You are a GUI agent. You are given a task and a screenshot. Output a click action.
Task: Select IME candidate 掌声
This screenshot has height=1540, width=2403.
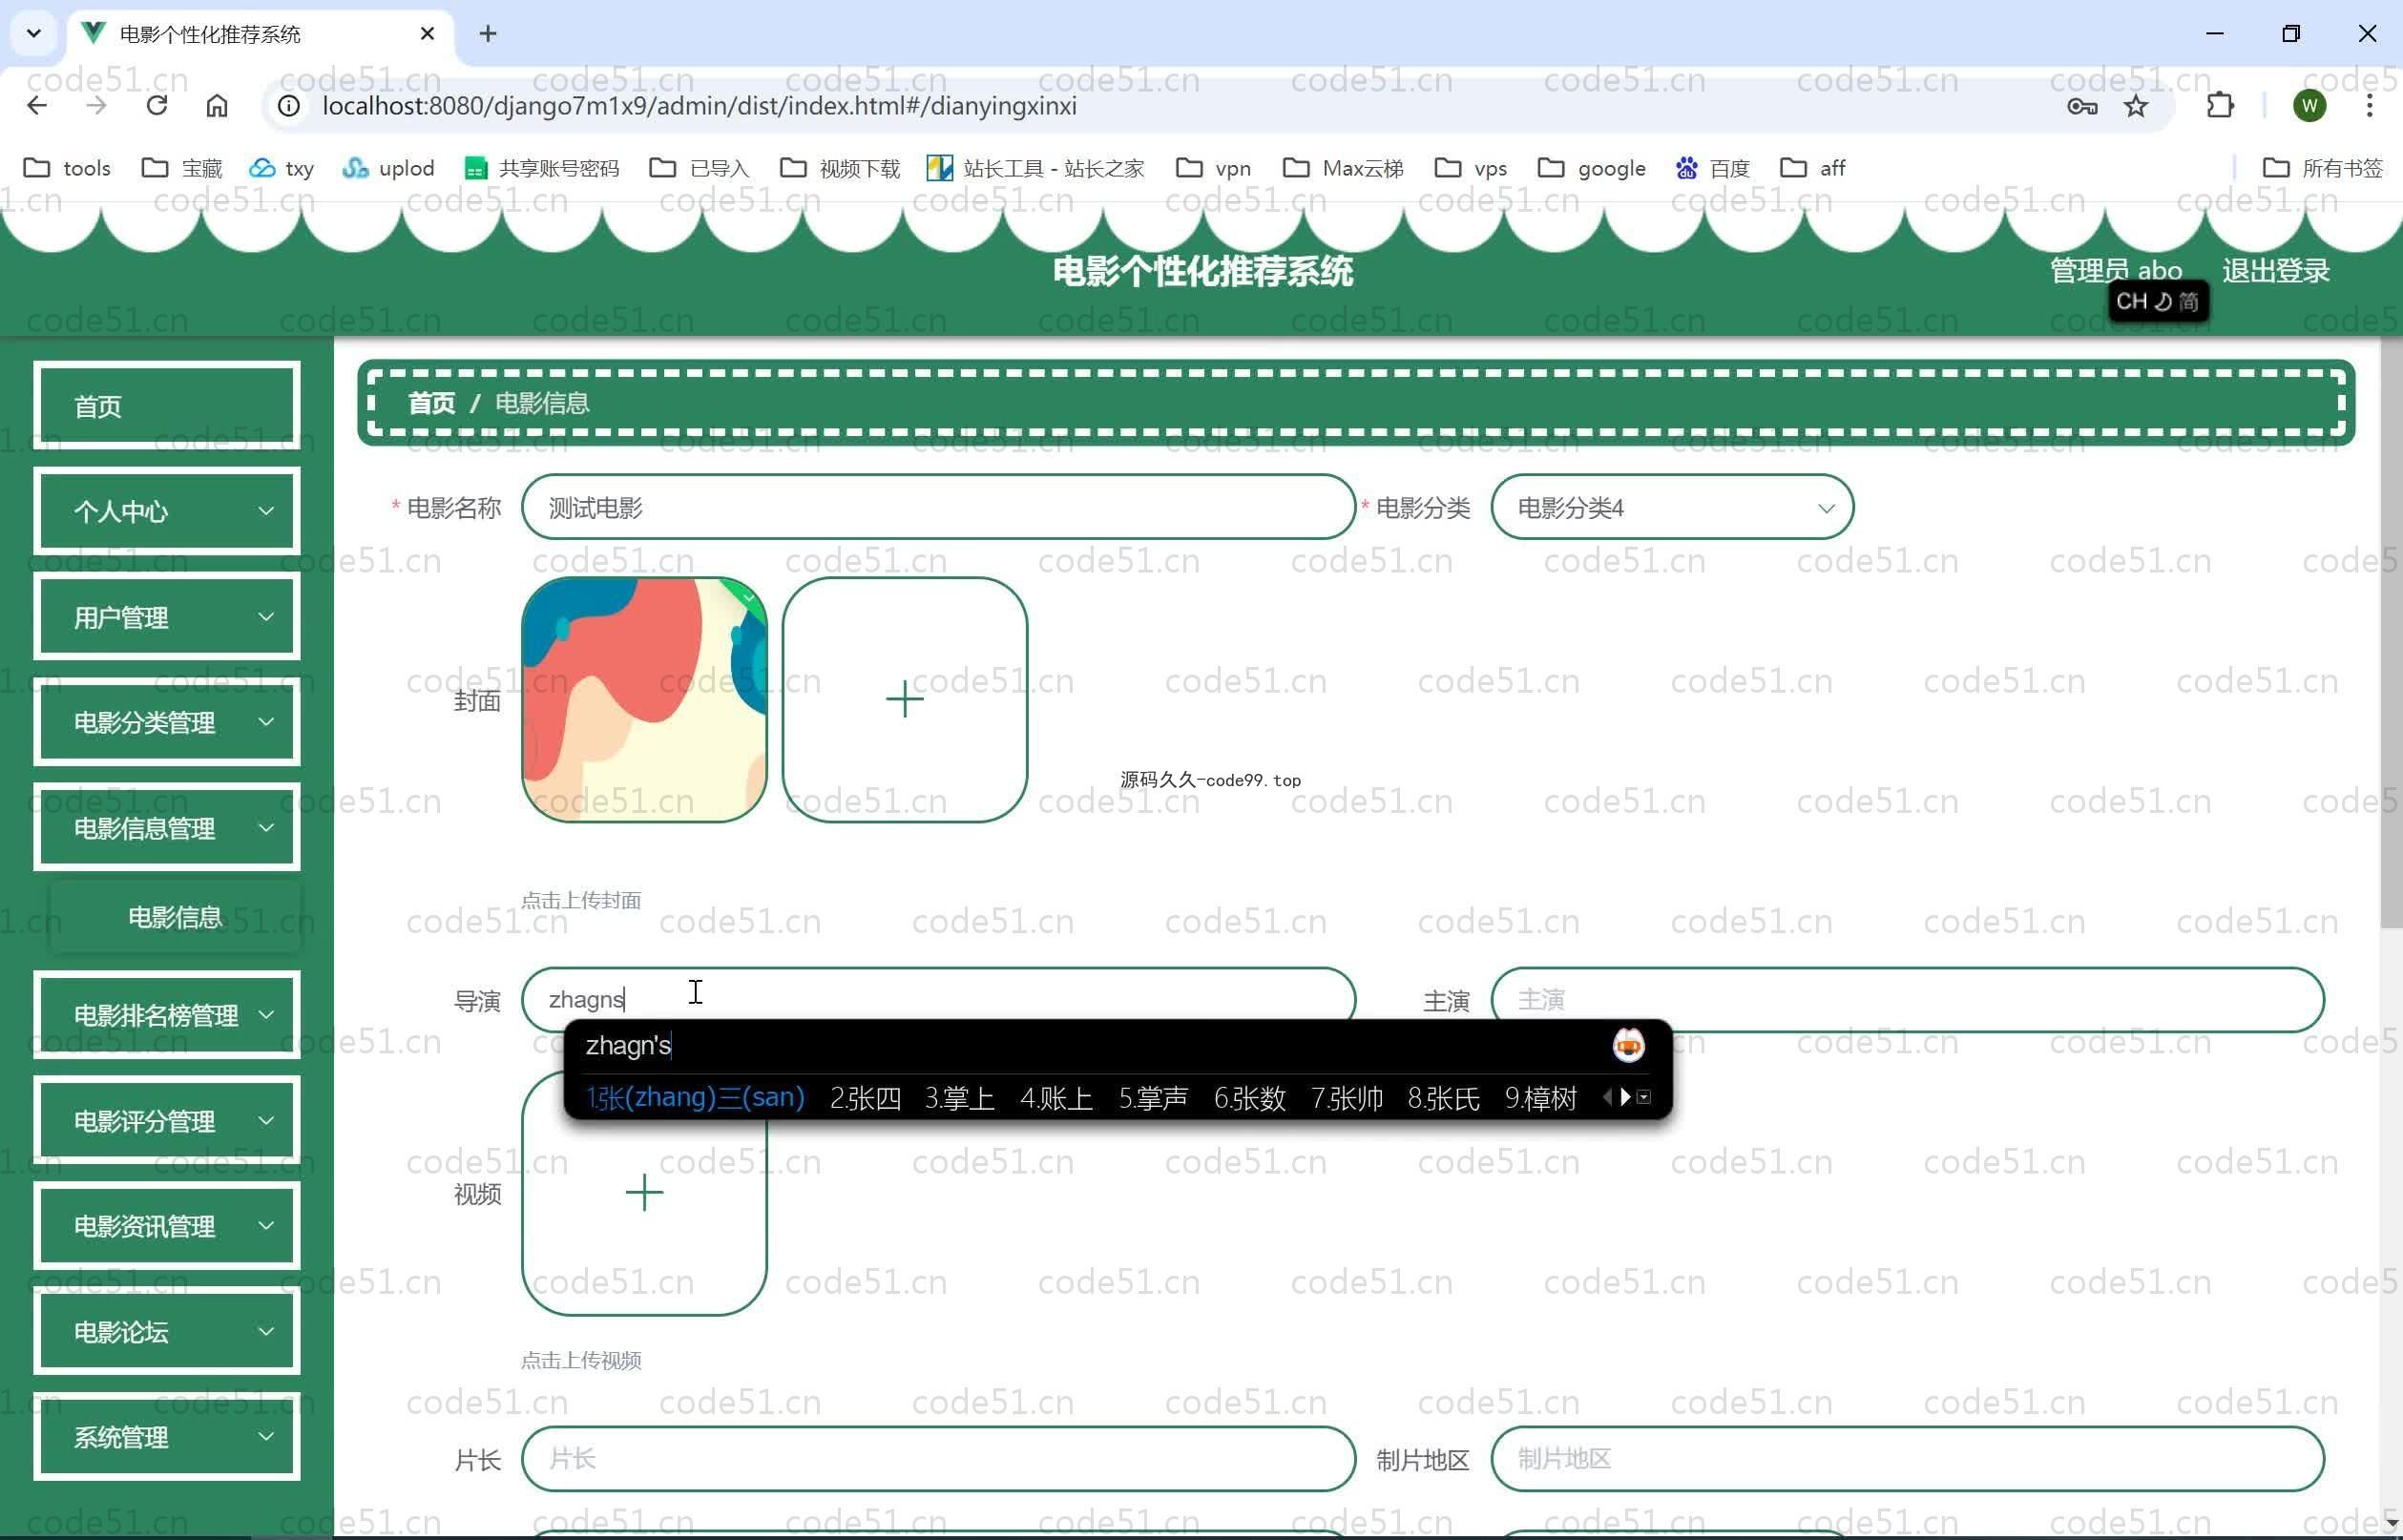tap(1153, 1098)
